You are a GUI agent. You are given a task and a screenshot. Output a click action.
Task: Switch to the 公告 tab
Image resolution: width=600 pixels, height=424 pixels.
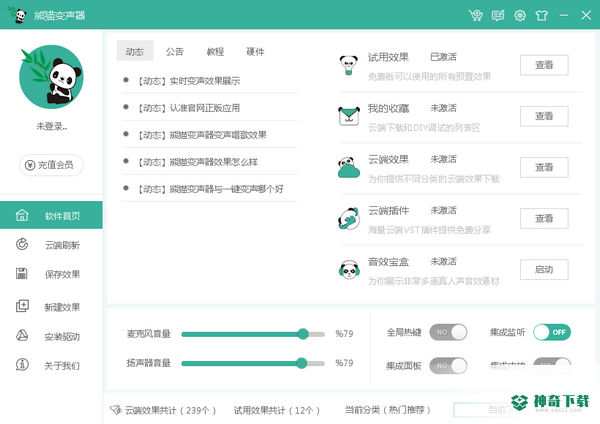point(175,51)
